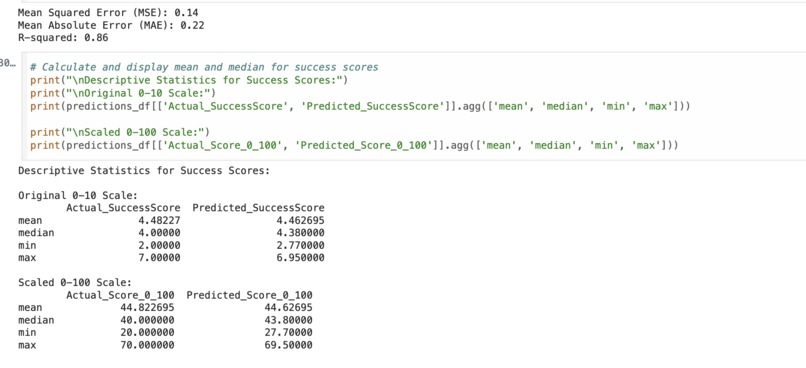The image size is (806, 368).
Task: Click the print Descriptive Statistics code line
Action: pos(189,80)
